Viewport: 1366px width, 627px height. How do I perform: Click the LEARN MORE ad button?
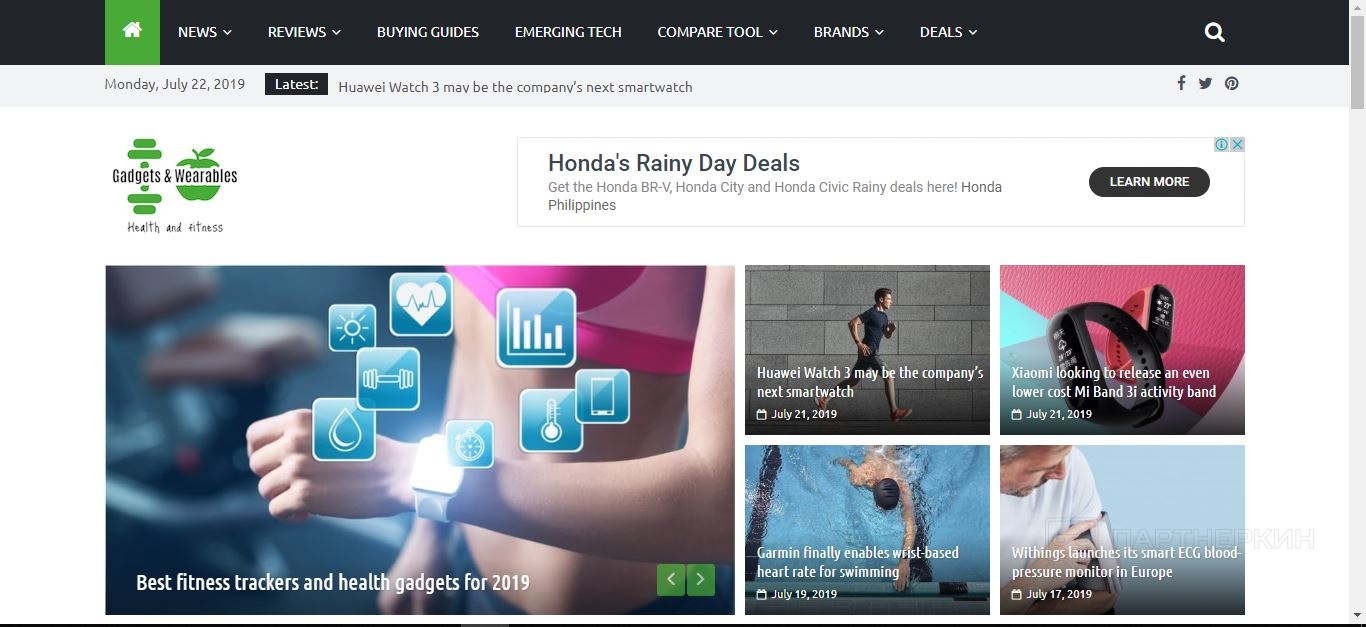[x=1149, y=182]
